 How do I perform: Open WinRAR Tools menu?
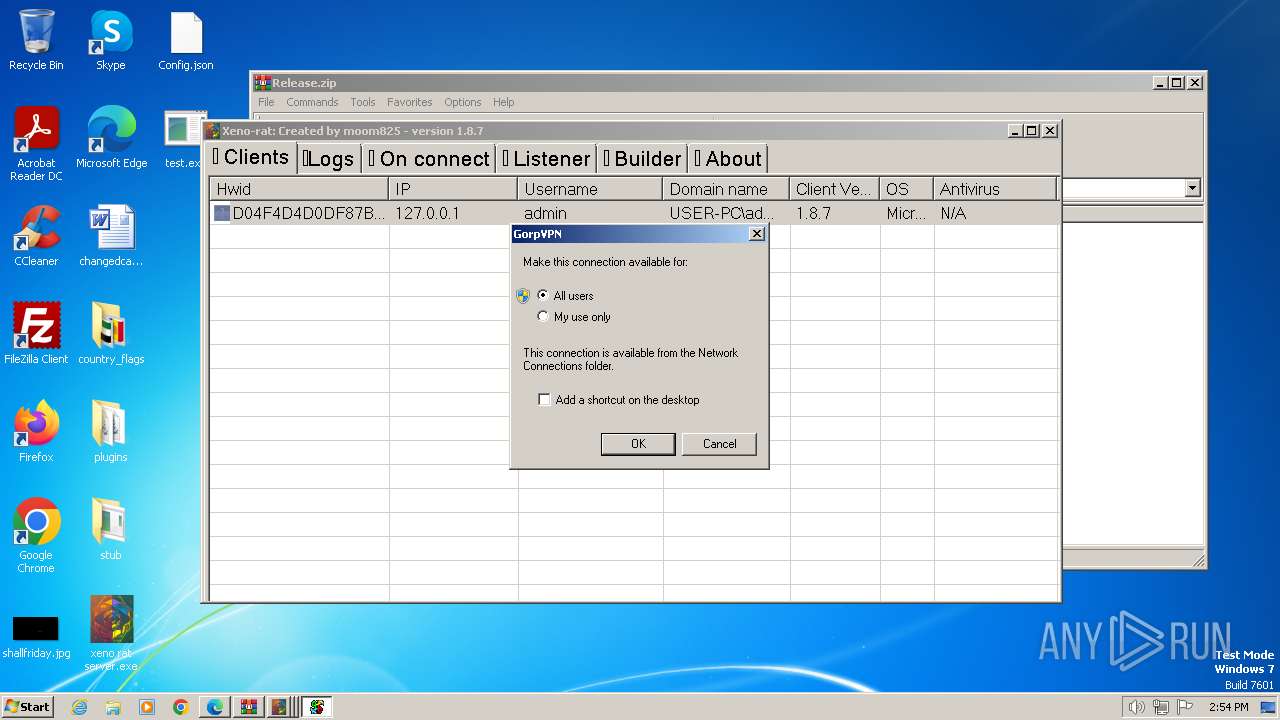[x=363, y=102]
